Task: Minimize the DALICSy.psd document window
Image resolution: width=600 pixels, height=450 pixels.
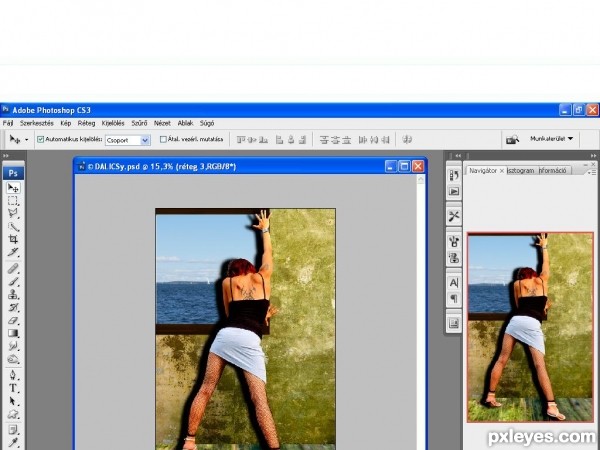Action: point(391,166)
